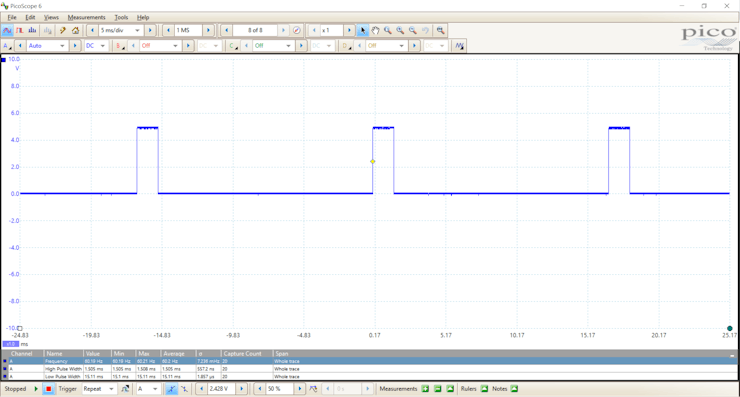This screenshot has height=397, width=740.
Task: Open the Buffer Navigator compass icon
Action: [296, 30]
